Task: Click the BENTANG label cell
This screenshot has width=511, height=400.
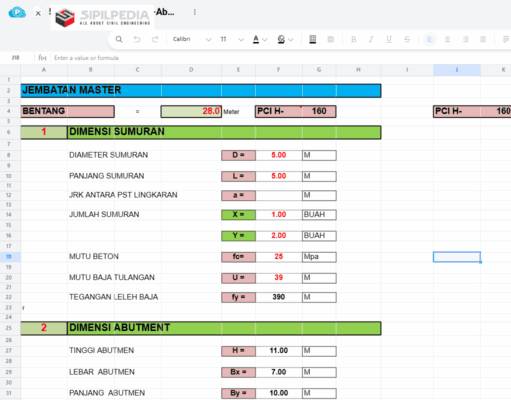Action: [x=67, y=111]
